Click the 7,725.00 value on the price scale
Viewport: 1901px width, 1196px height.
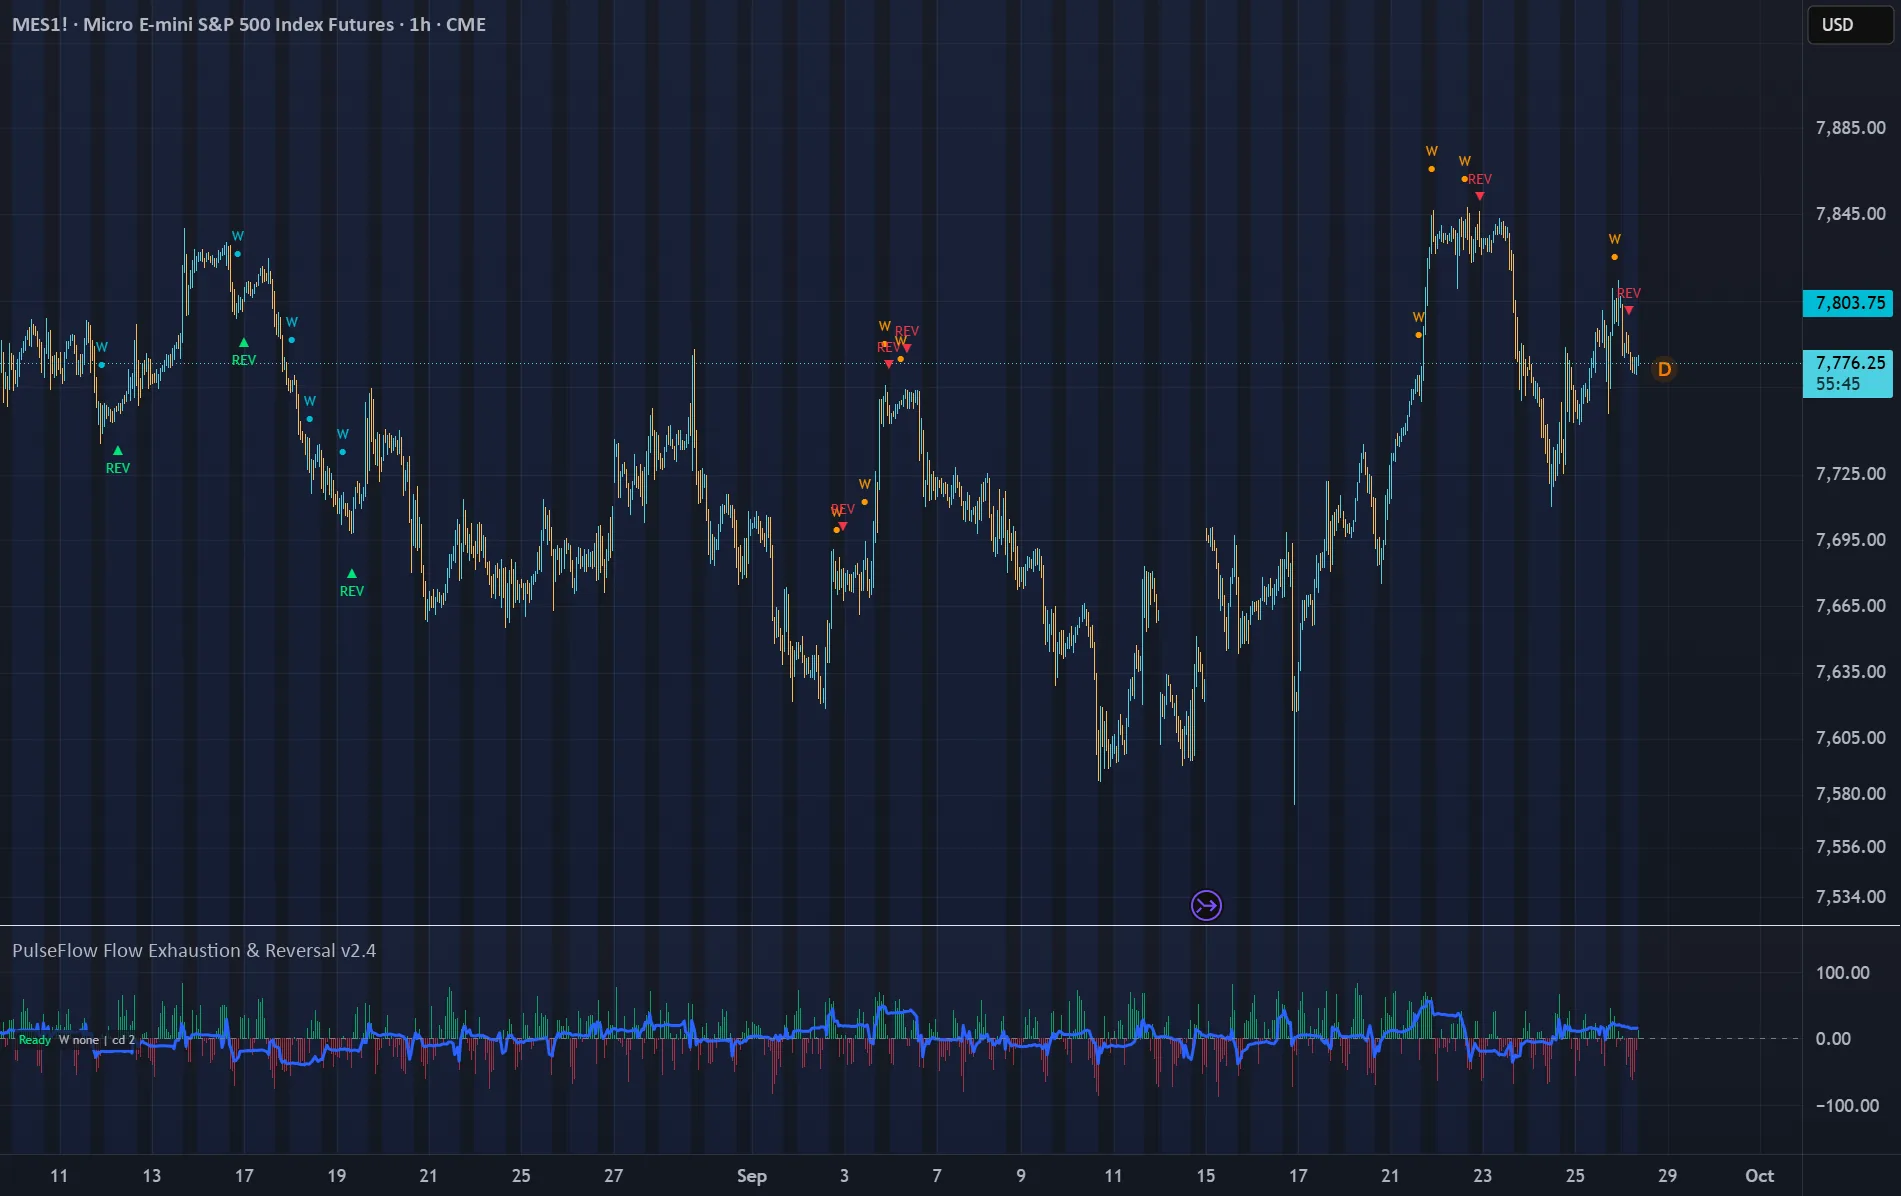click(x=1850, y=474)
